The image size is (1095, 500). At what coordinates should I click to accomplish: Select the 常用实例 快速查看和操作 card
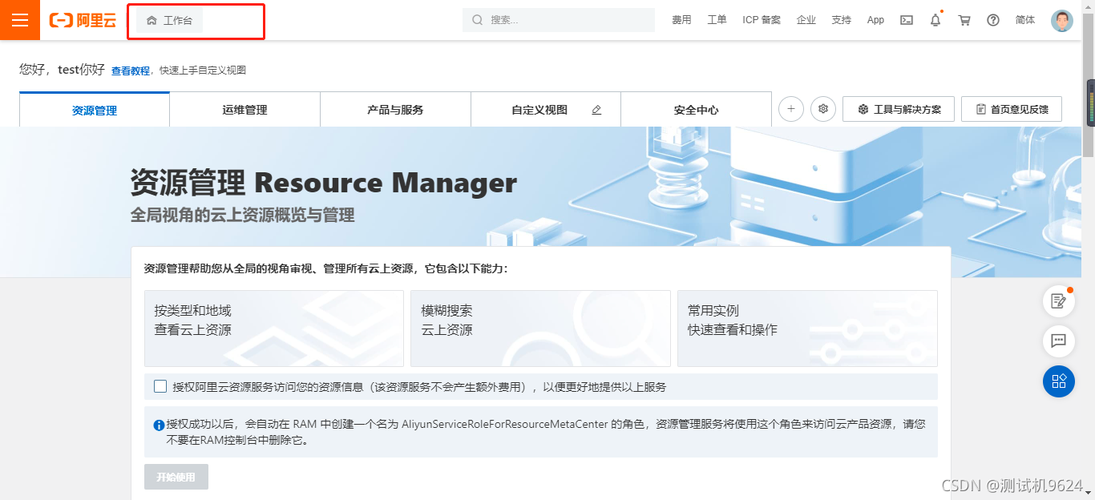807,328
